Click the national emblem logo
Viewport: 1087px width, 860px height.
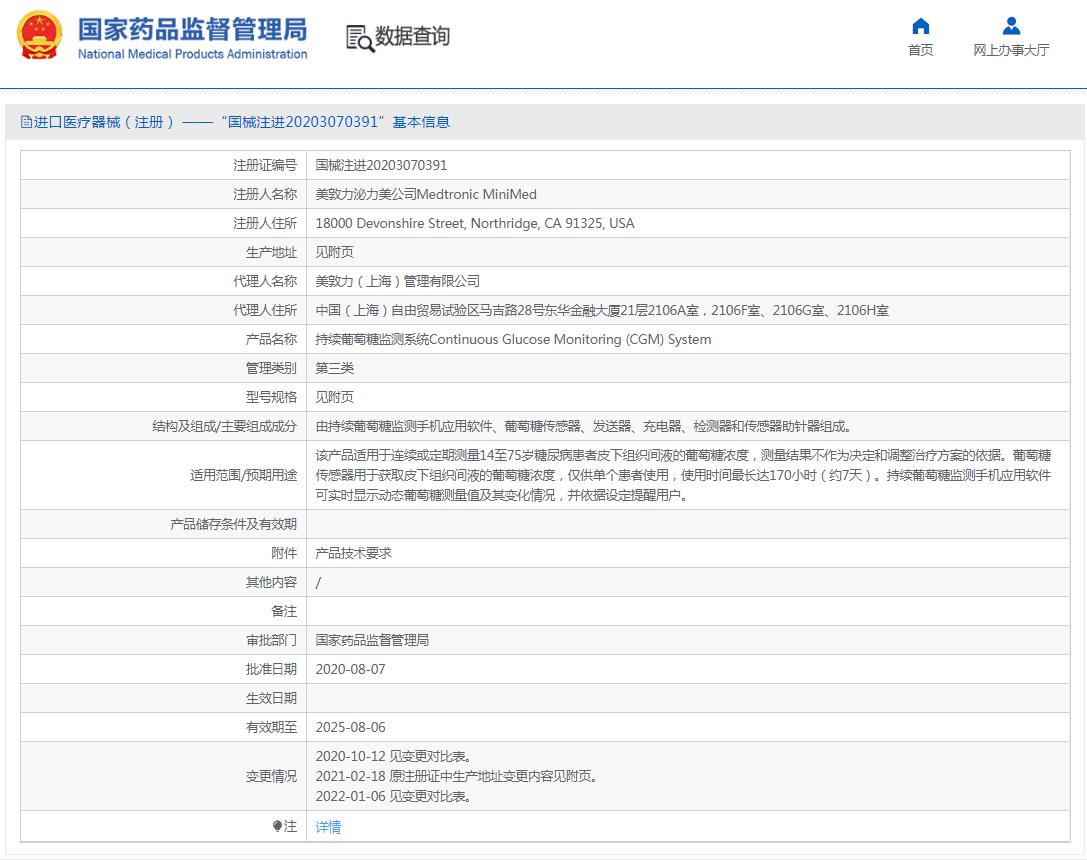40,35
